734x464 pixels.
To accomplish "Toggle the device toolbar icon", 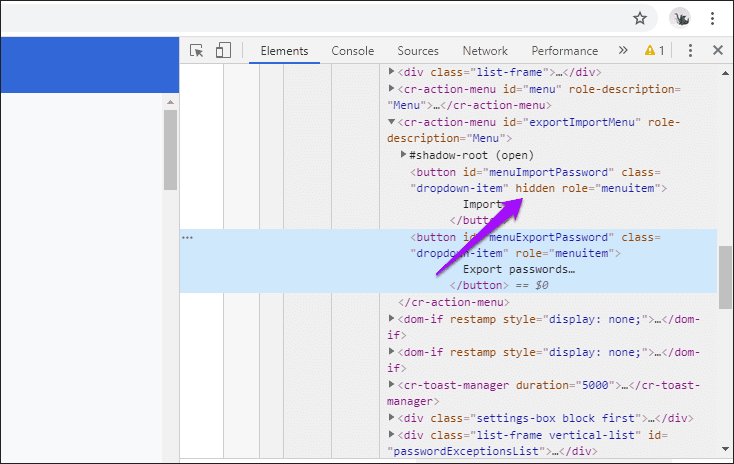I will 223,50.
